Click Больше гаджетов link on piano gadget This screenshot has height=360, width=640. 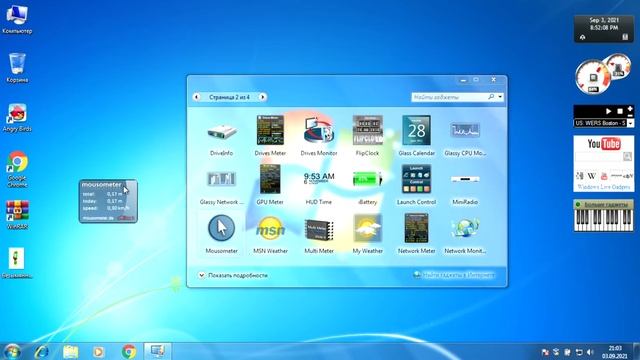coord(605,204)
